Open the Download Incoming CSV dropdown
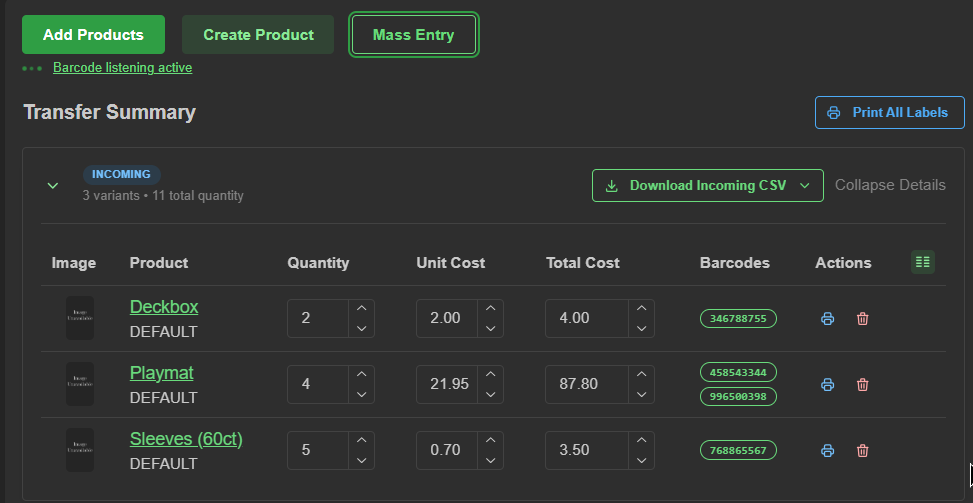Viewport: 973px width, 503px height. coord(707,185)
